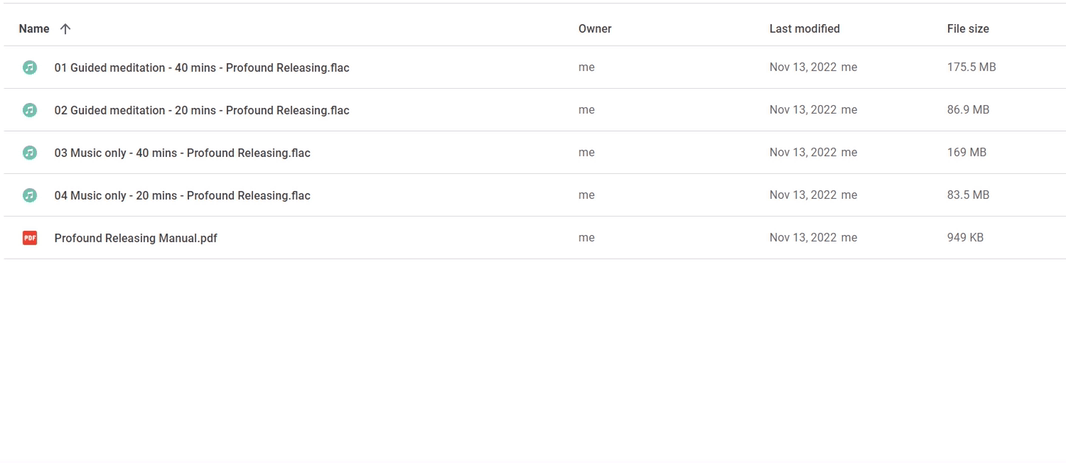Click owner cell of the PDF manual row
1066x463 pixels.
coord(586,238)
